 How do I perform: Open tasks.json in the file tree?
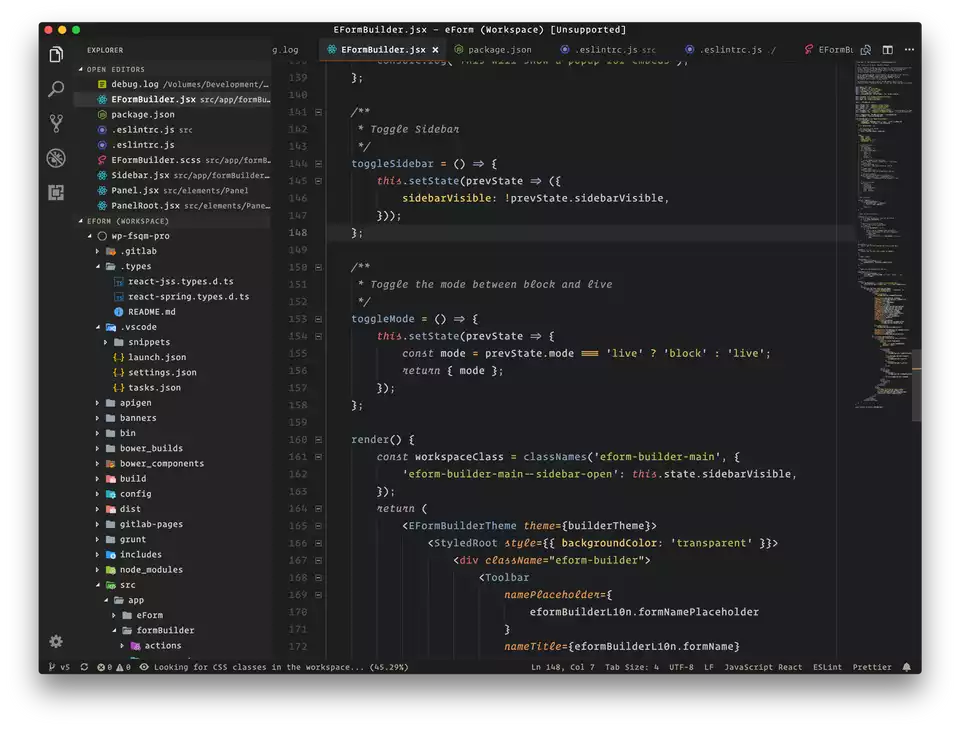[173, 387]
